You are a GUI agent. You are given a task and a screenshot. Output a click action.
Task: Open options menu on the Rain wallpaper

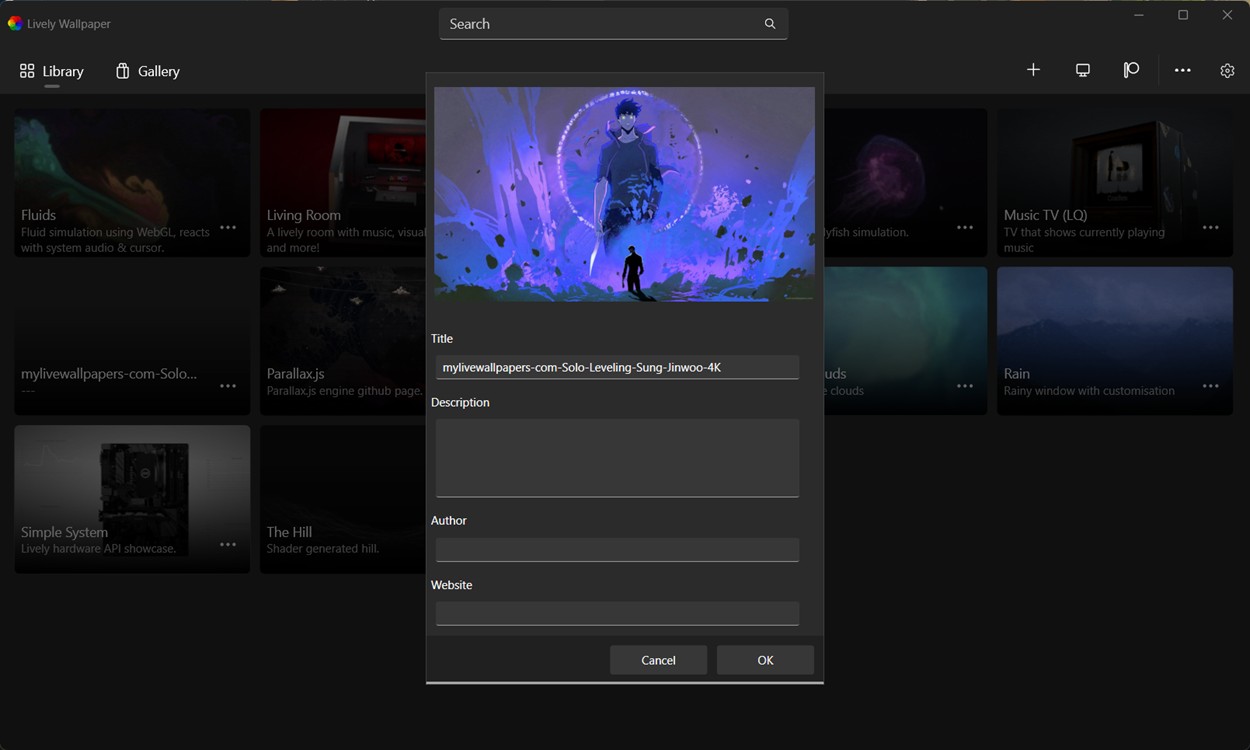point(1211,385)
